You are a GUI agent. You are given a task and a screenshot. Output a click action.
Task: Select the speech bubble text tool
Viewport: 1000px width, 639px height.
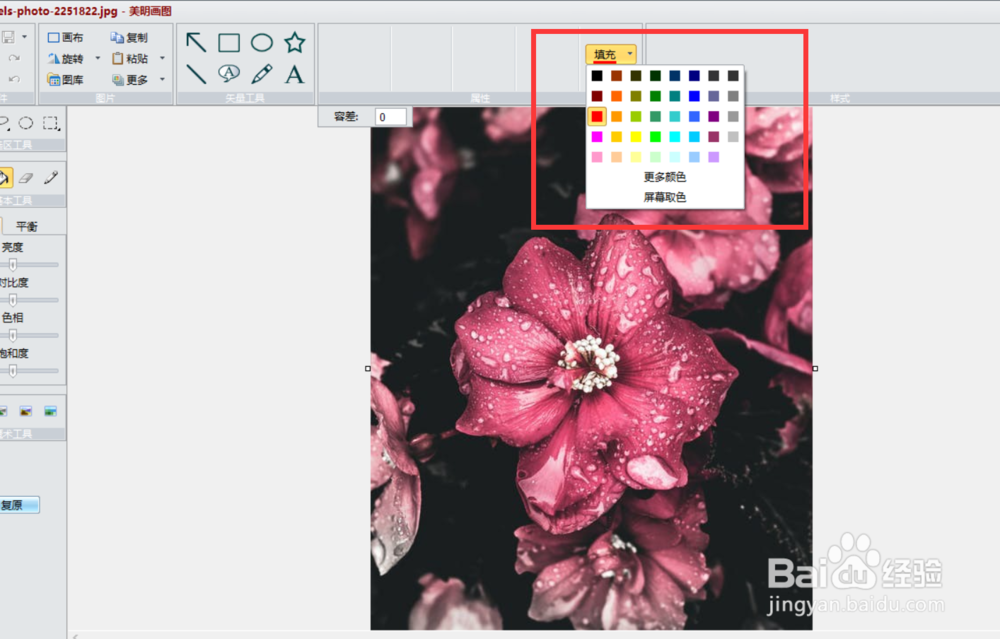[x=229, y=74]
